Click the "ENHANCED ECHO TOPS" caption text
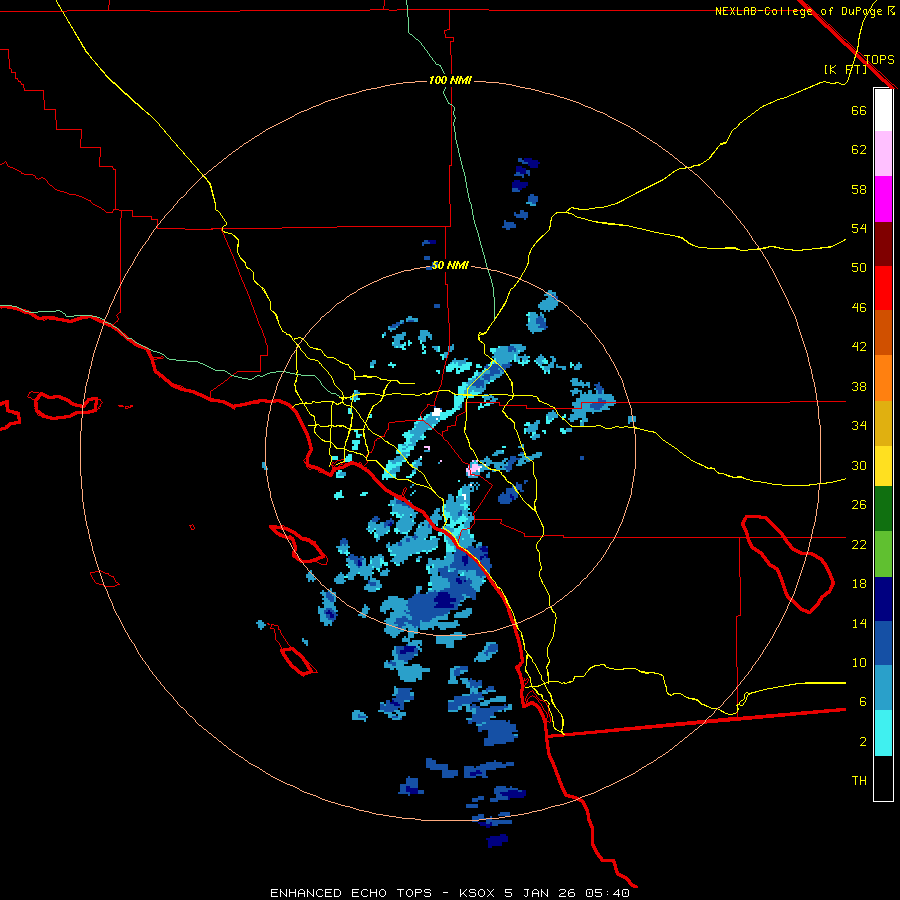 tap(351, 893)
